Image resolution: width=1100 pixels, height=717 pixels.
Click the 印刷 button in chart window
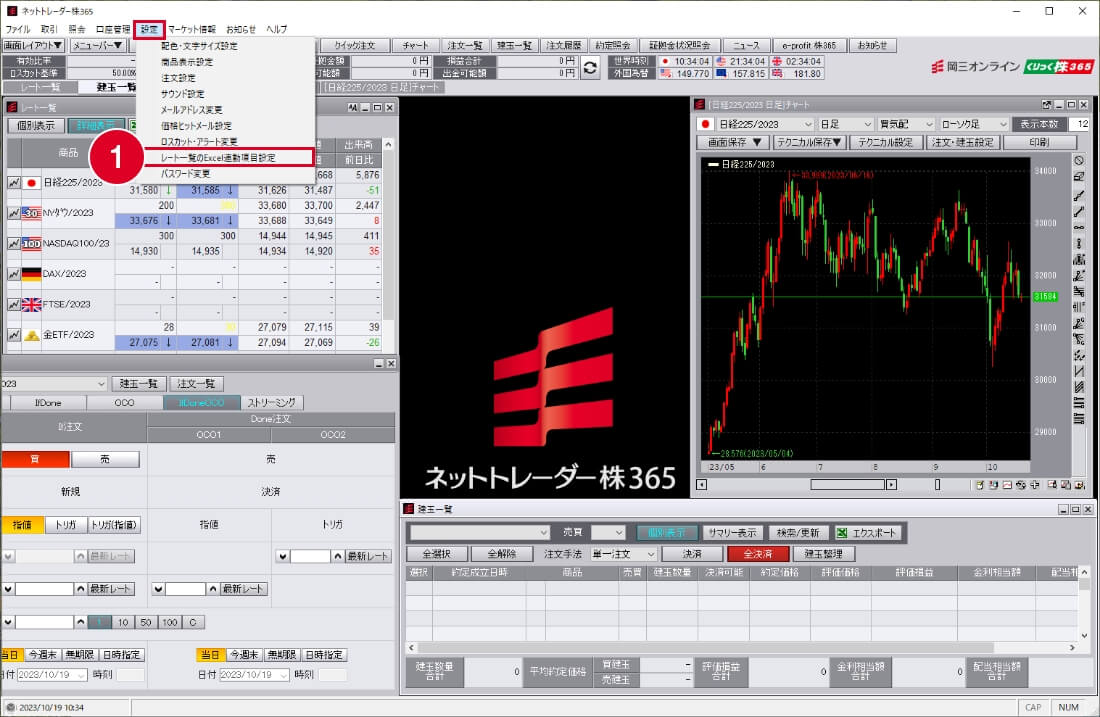tap(1039, 142)
